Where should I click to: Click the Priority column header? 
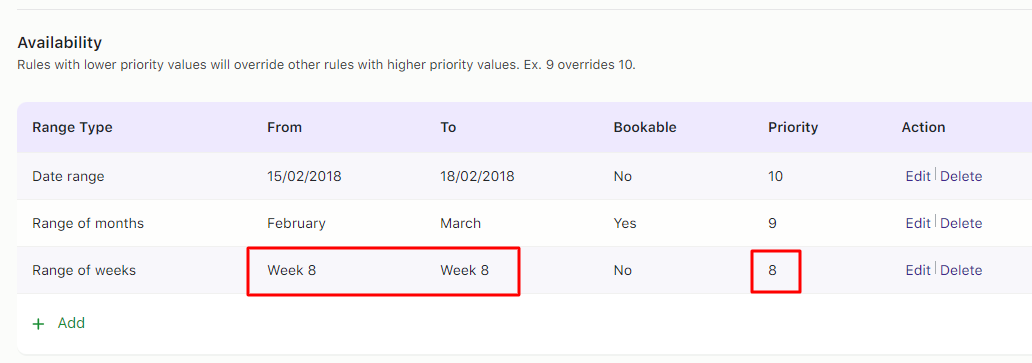[x=793, y=128]
